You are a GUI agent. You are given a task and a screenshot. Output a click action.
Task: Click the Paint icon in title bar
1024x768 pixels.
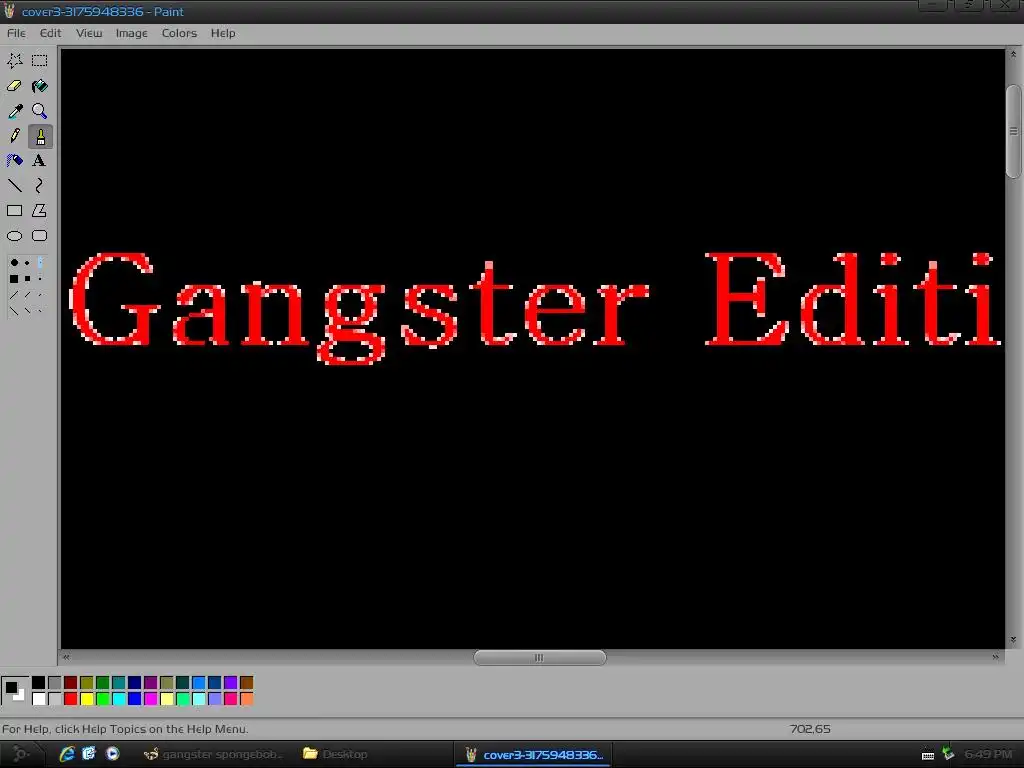(x=9, y=11)
